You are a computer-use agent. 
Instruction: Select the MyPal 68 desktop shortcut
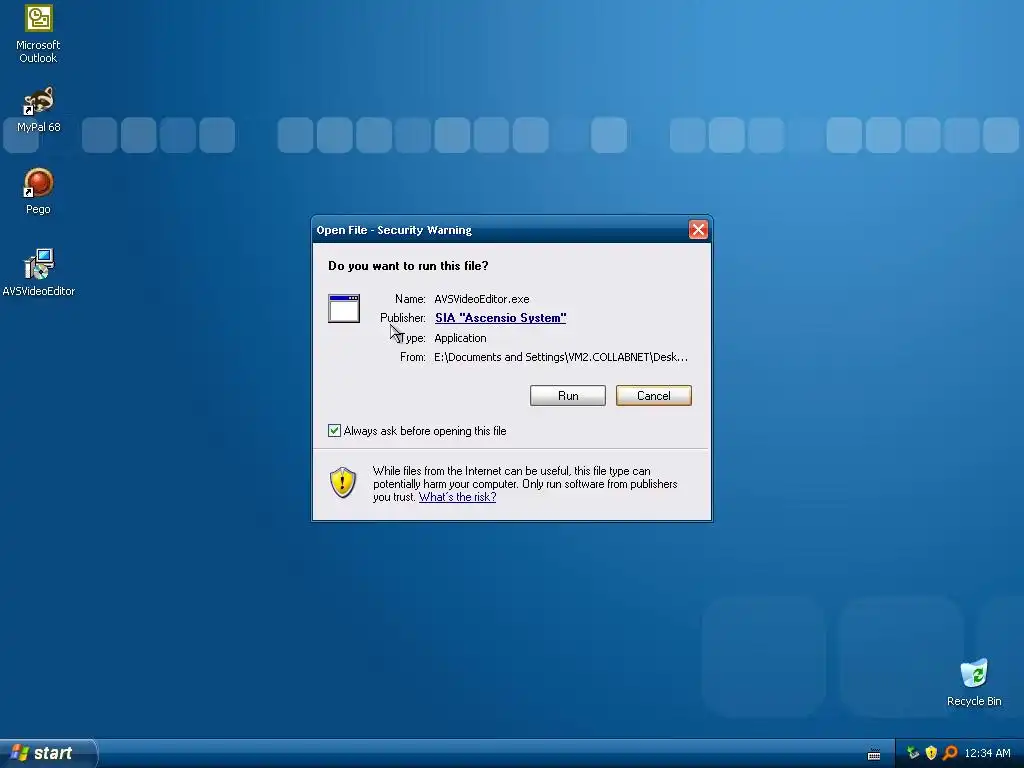click(x=38, y=110)
